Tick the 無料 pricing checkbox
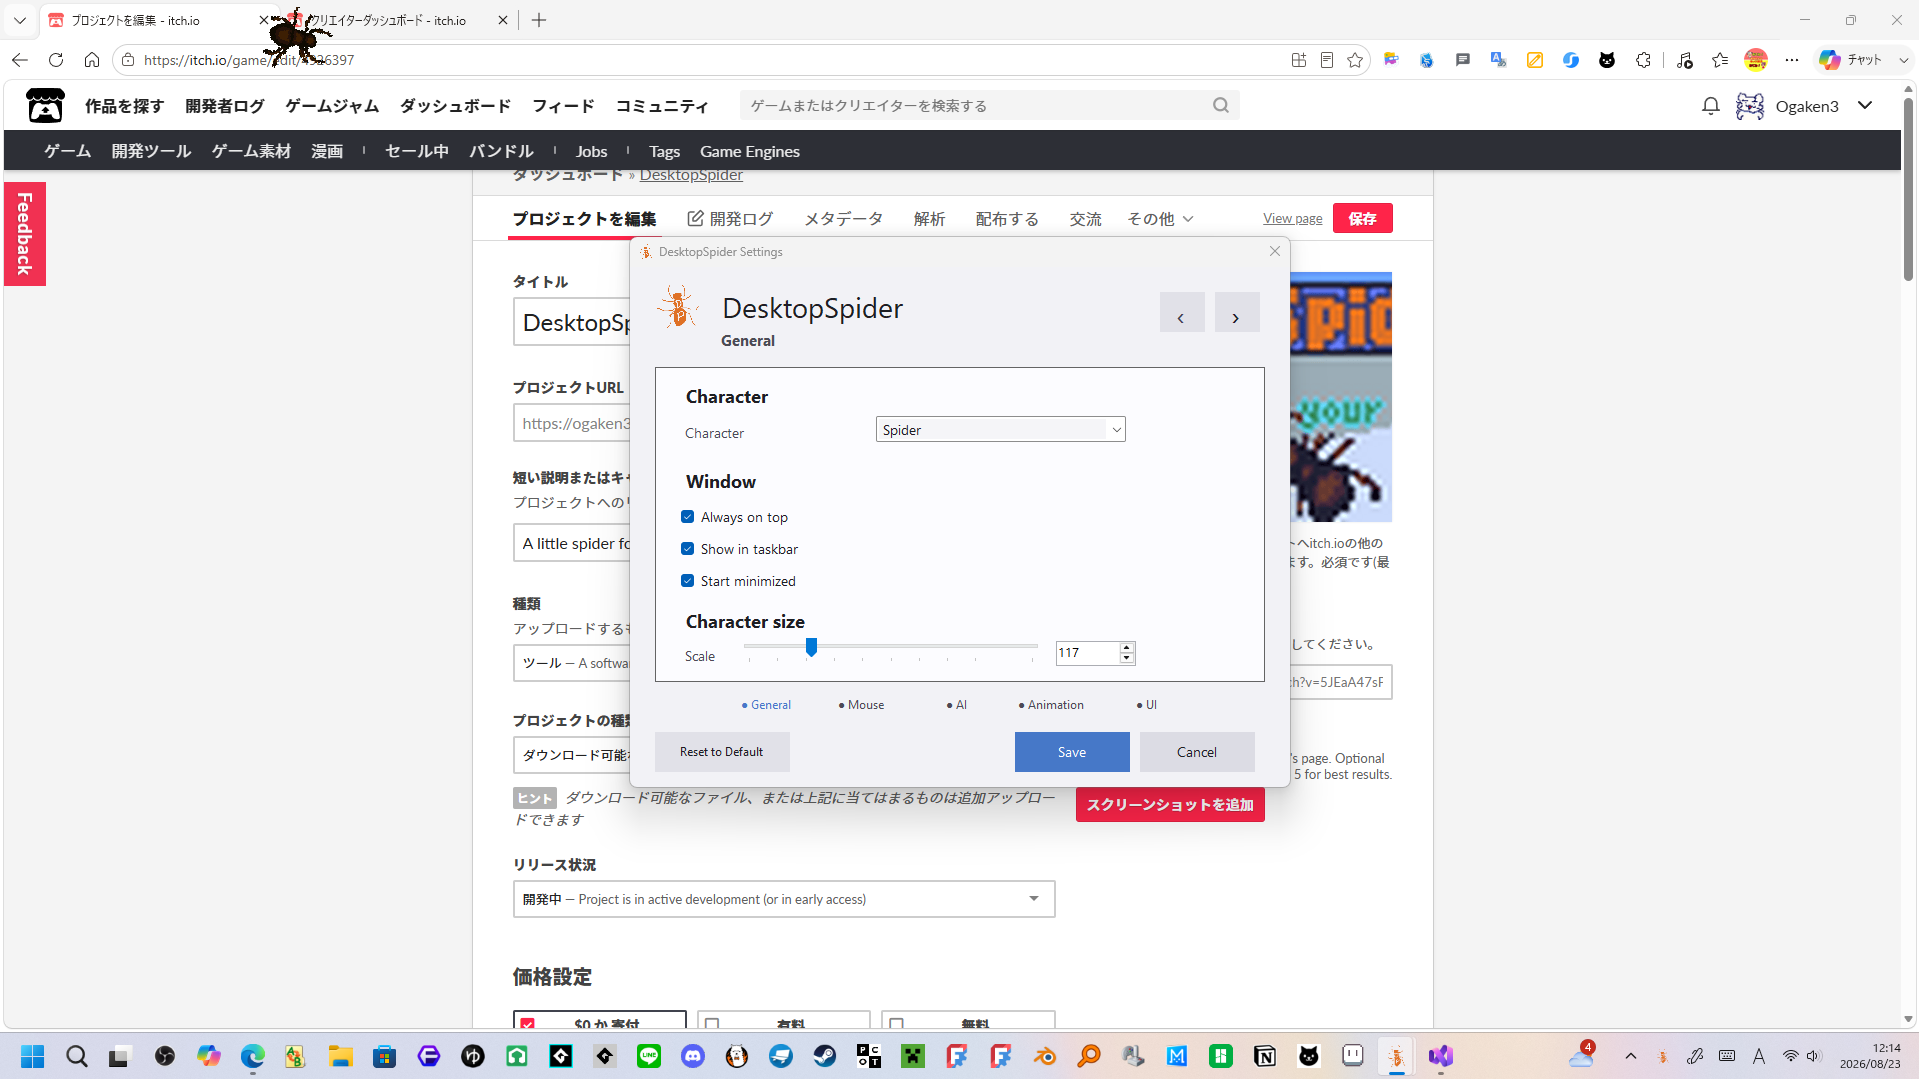1919x1079 pixels. click(896, 1023)
